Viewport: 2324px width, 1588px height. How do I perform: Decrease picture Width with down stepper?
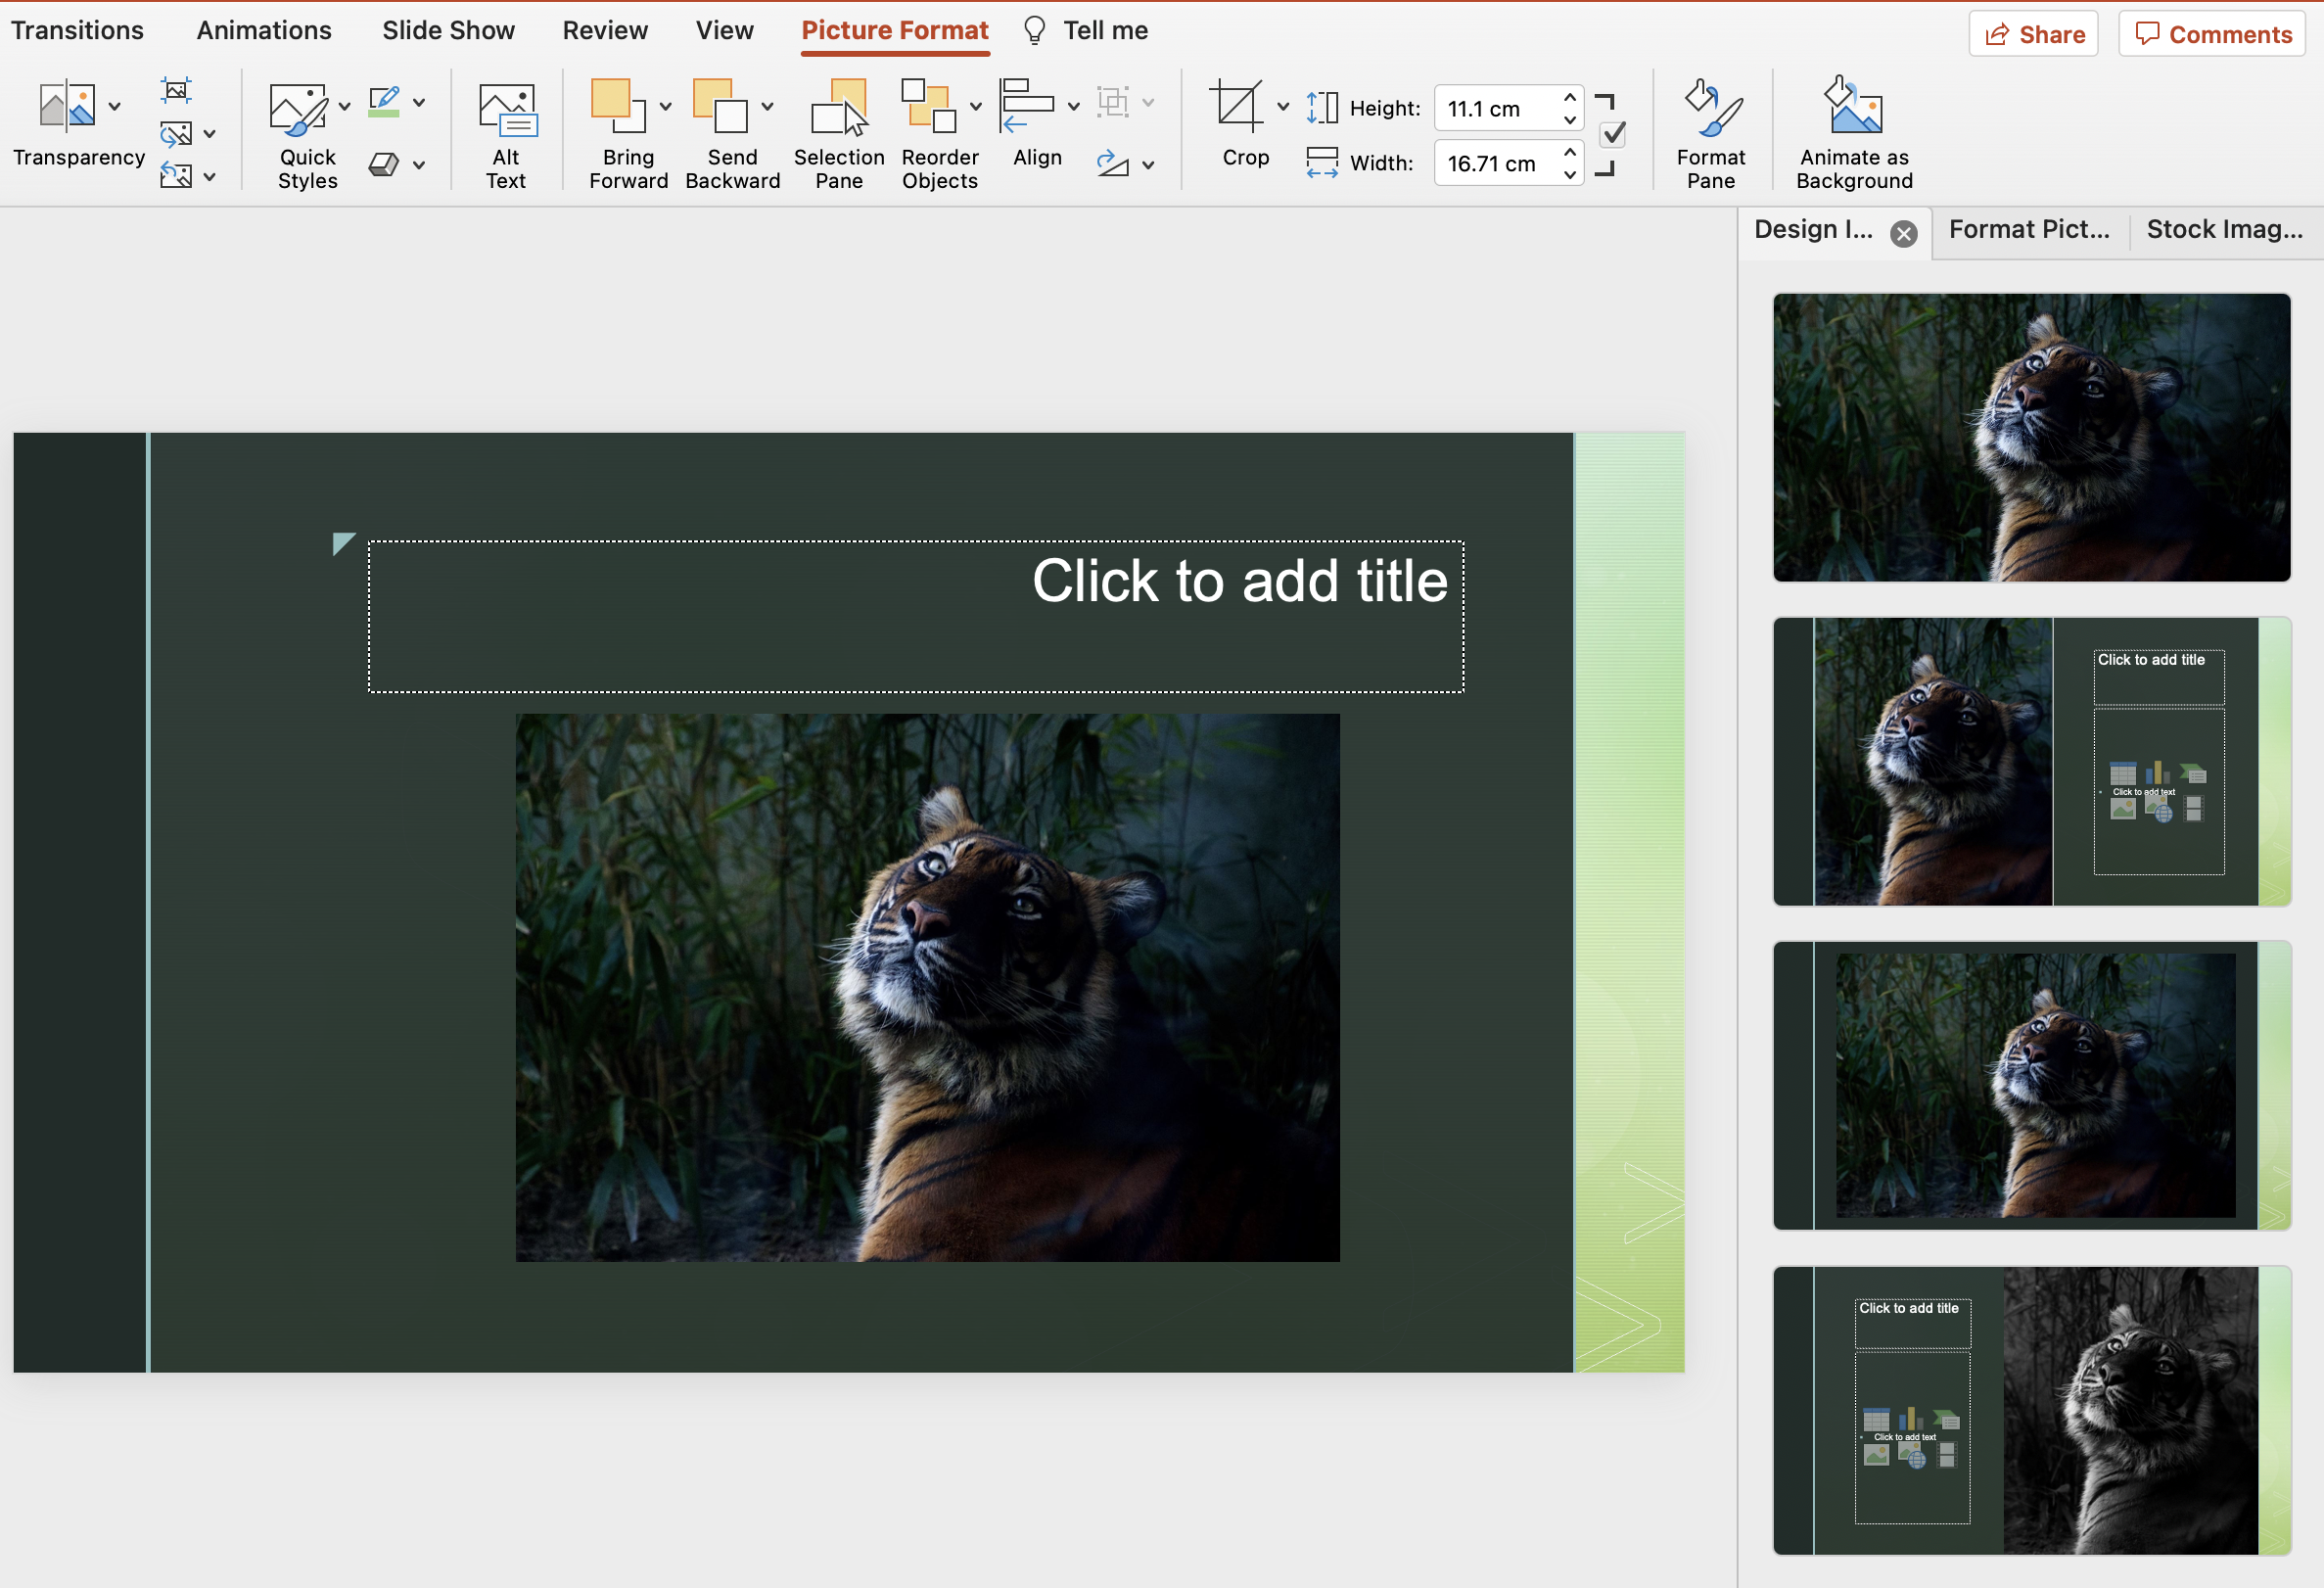coord(1571,175)
